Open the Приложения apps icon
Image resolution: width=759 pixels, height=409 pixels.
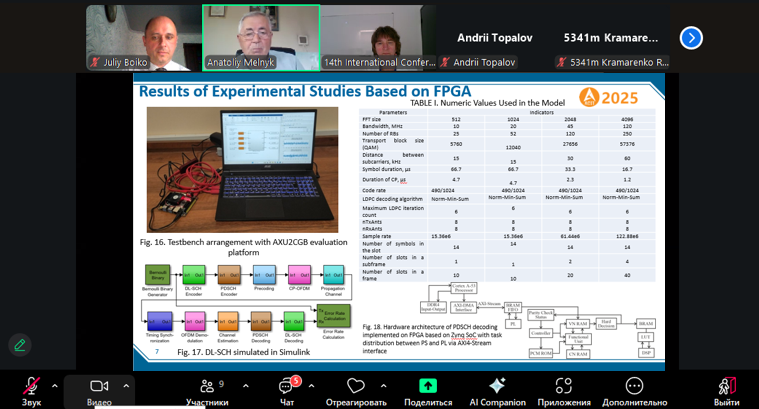point(564,387)
